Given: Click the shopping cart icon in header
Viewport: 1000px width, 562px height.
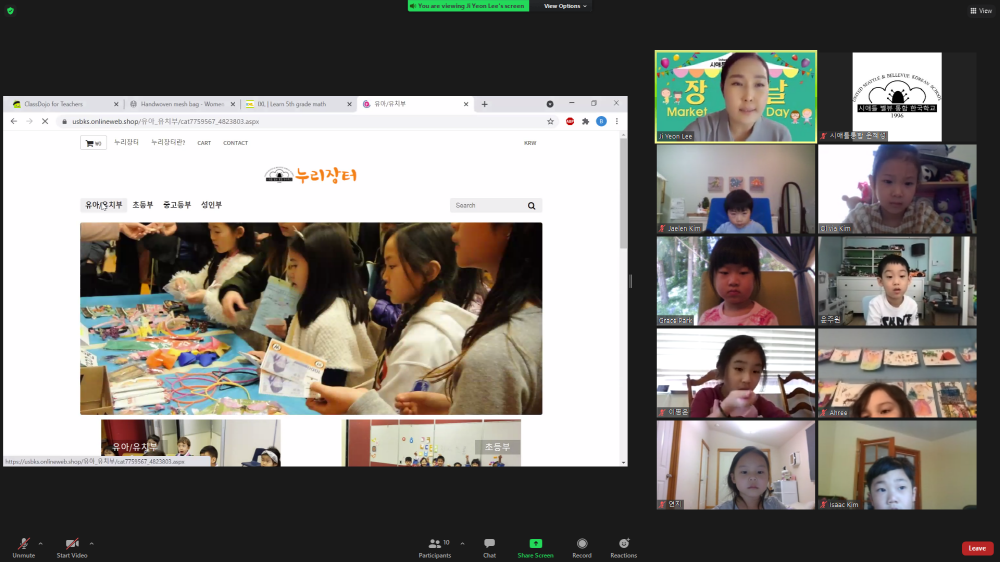Looking at the screenshot, I should (93, 143).
